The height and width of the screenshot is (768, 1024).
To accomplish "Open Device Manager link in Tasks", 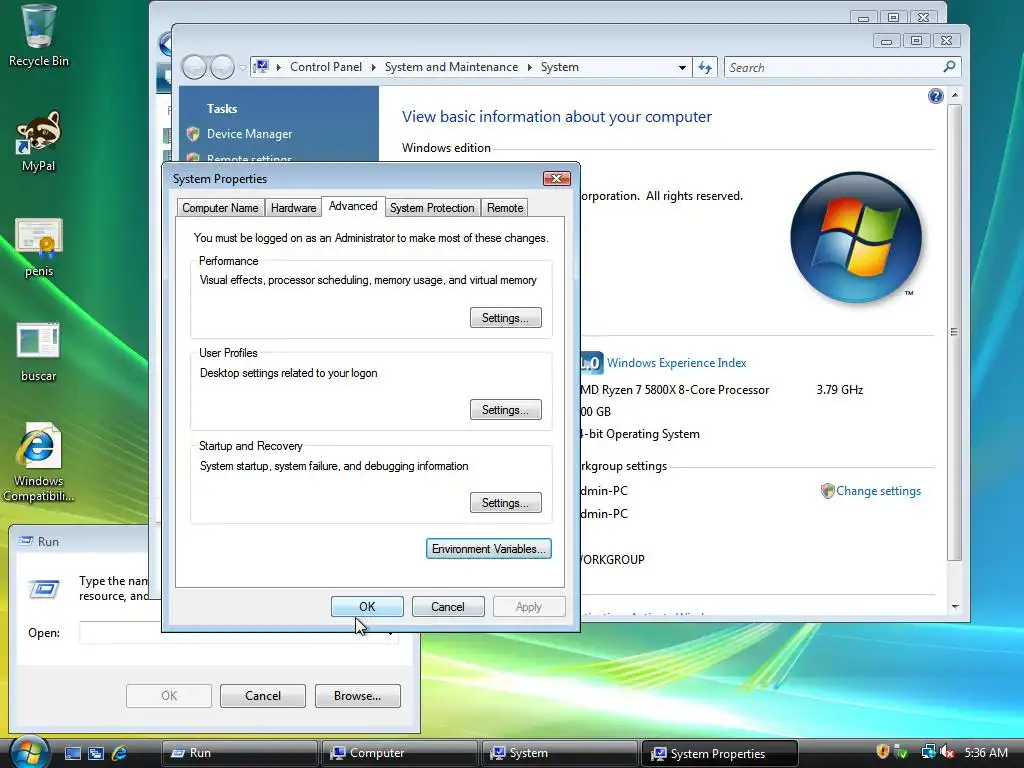I will tap(249, 134).
